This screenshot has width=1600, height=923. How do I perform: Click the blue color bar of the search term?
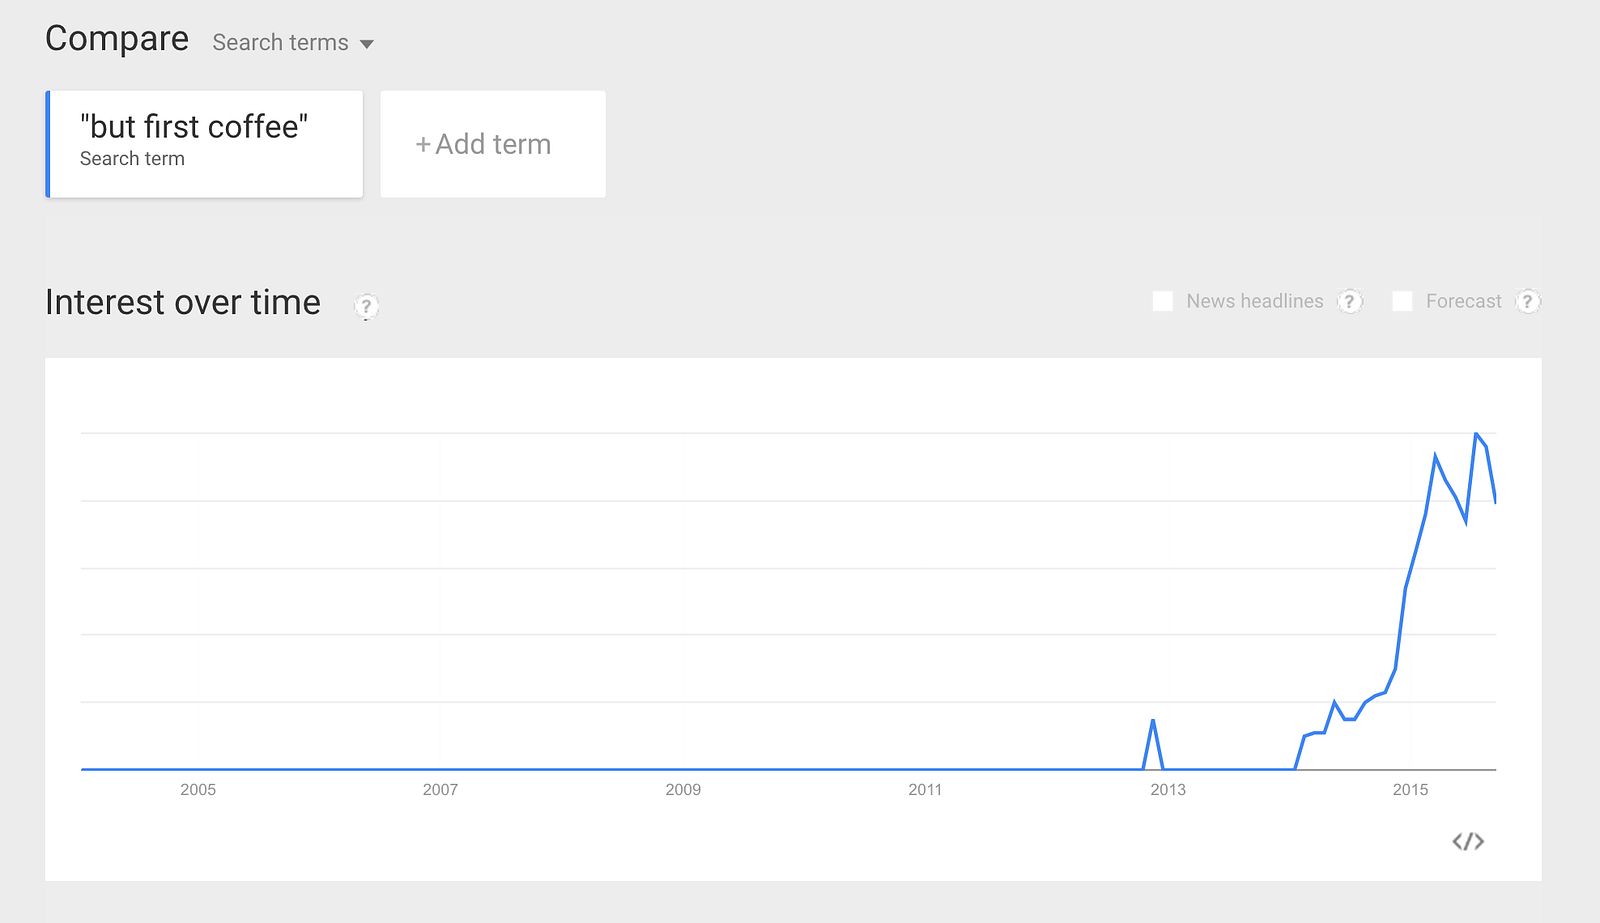point(48,144)
